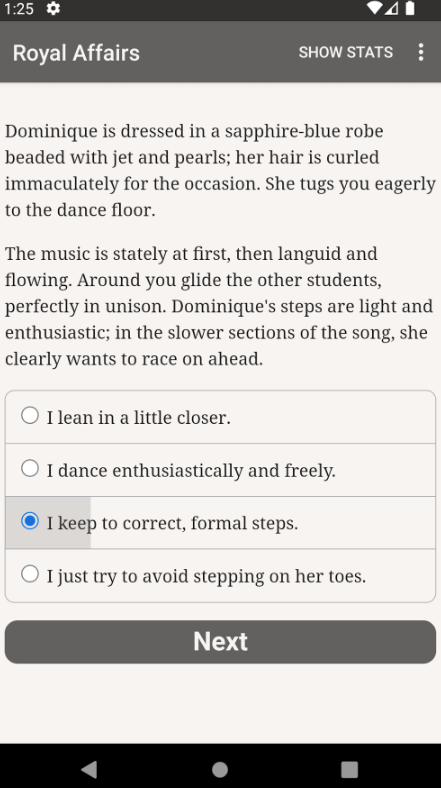The width and height of the screenshot is (441, 788).
Task: Open the three-dot overflow menu
Action: click(421, 52)
